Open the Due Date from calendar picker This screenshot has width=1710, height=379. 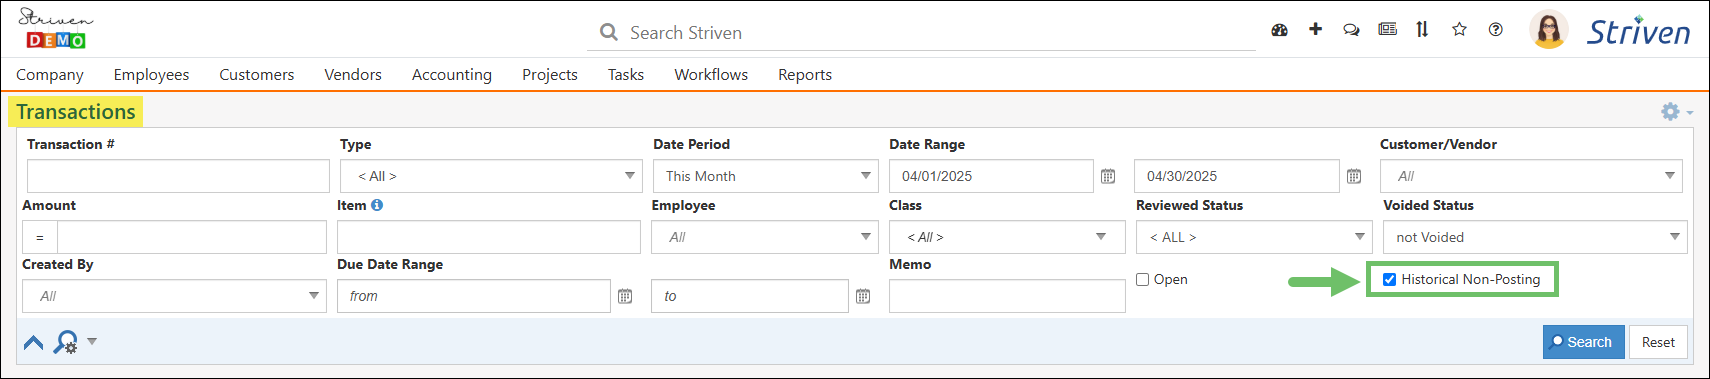pyautogui.click(x=625, y=296)
